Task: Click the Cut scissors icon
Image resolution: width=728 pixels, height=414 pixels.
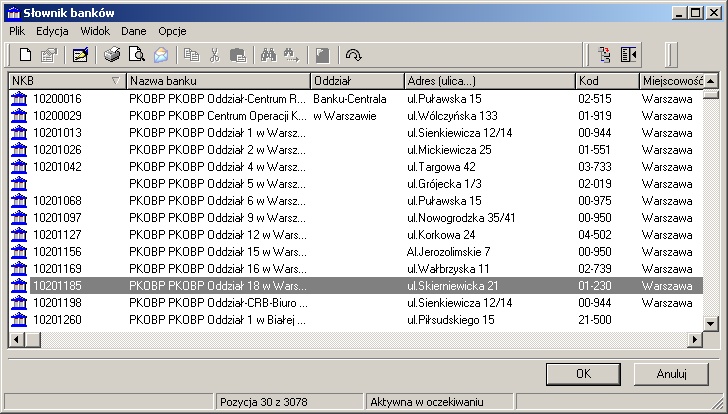Action: coord(214,55)
